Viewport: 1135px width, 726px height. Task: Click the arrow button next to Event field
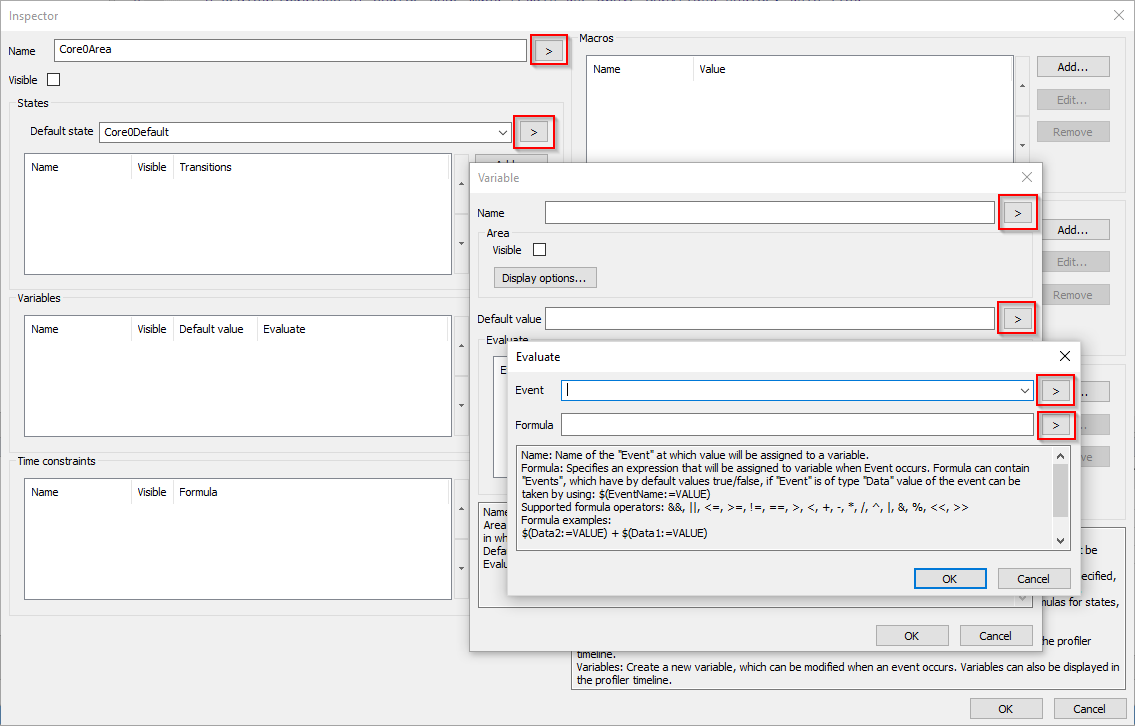tap(1056, 390)
